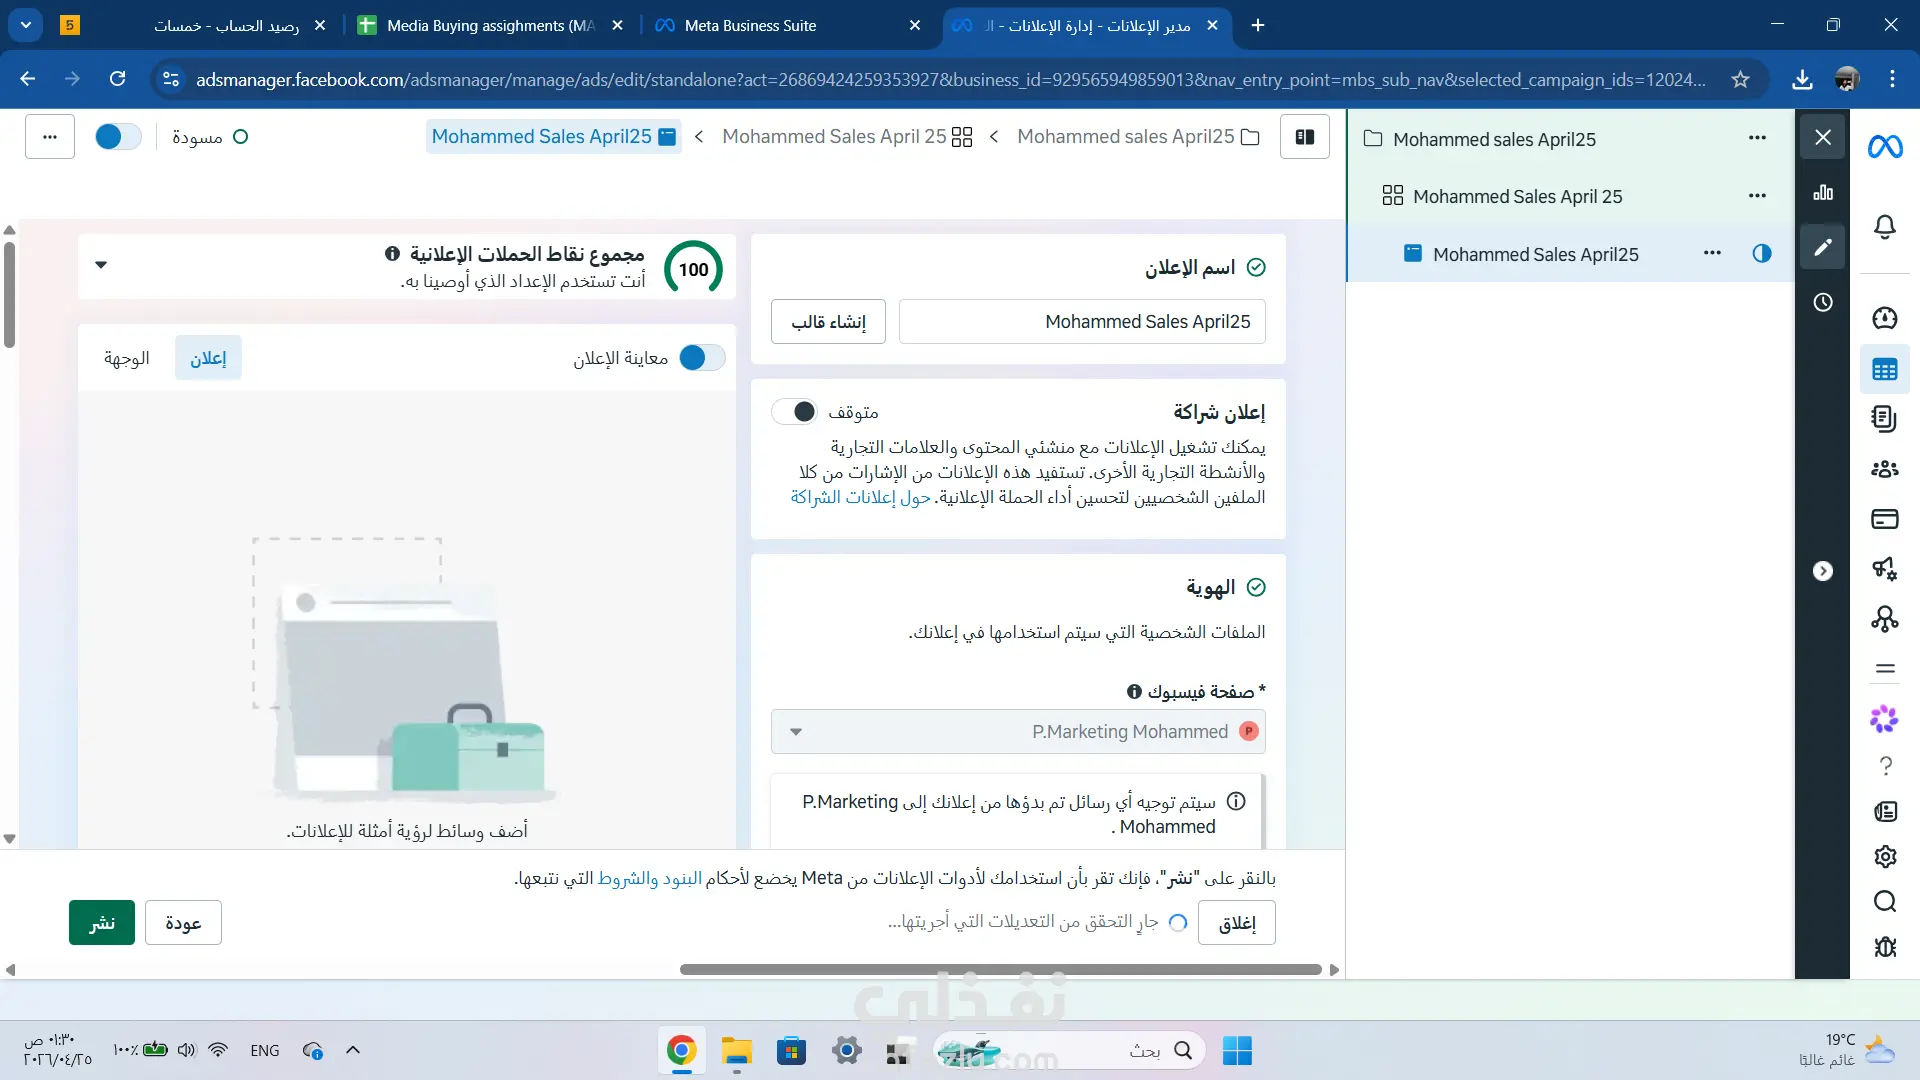Select ad Mohammed Sales April25 in the tree
Viewport: 1920px width, 1080px height.
pos(1536,254)
